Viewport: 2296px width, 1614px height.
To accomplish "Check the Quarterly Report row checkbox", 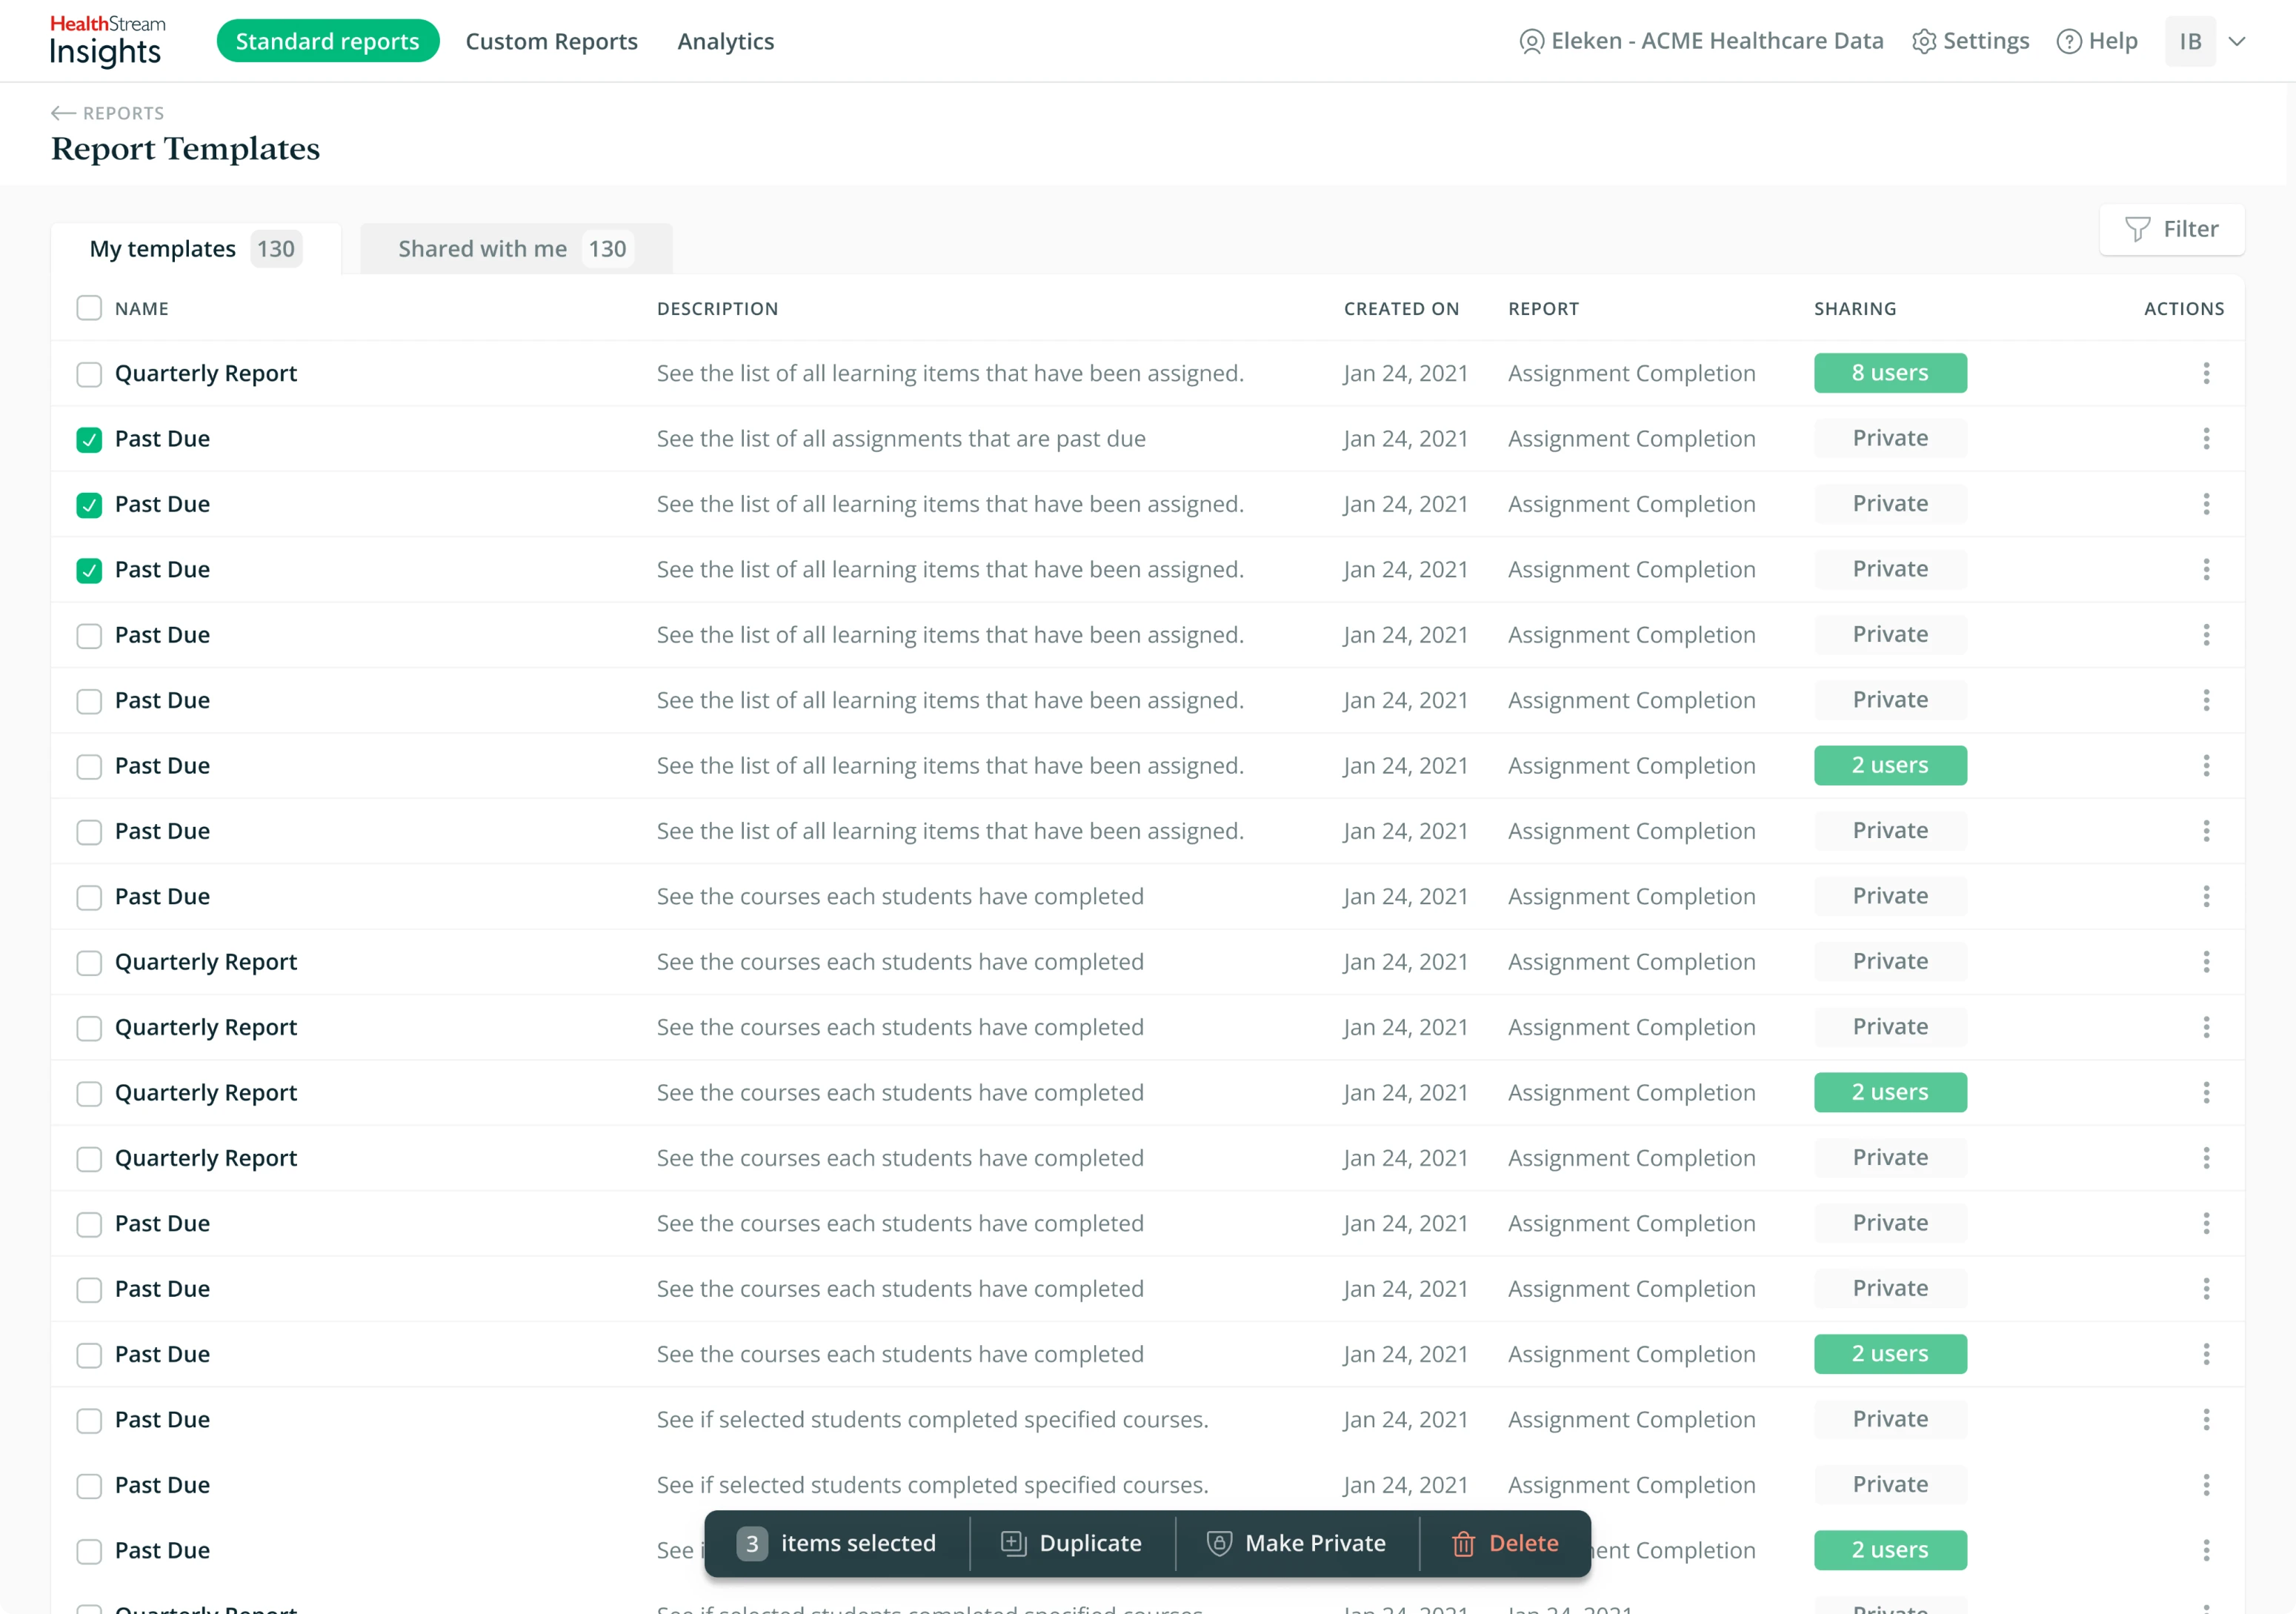I will pos(89,374).
